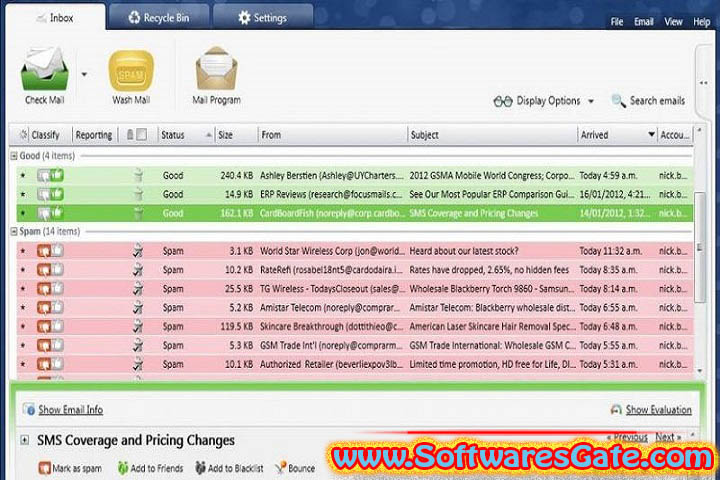Click the Check Mail icon
The width and height of the screenshot is (720, 480).
point(45,69)
